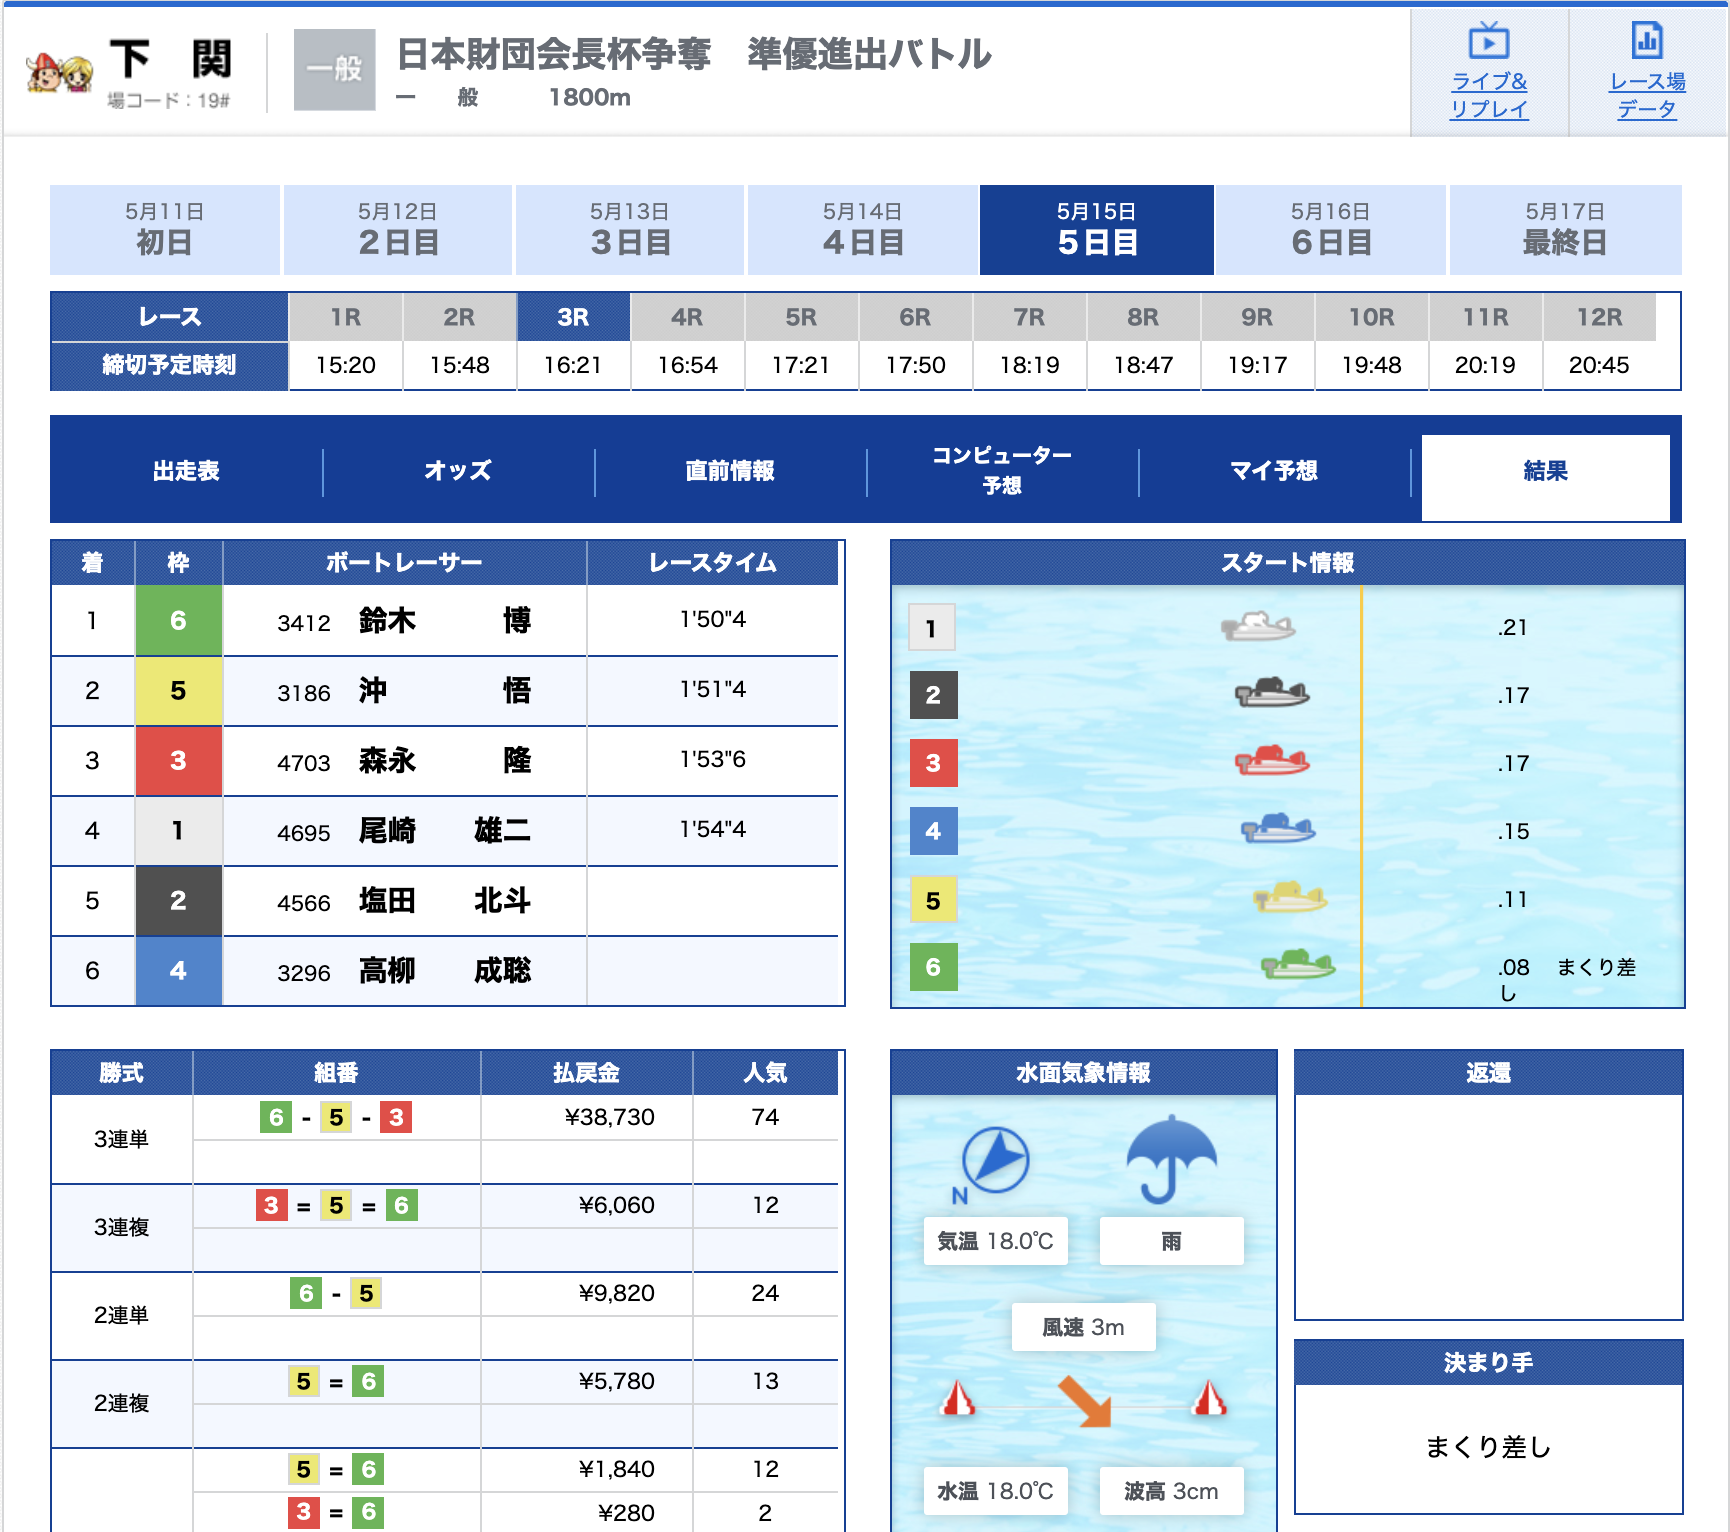This screenshot has width=1730, height=1532.
Task: Click the green boat 6 icon
Action: [x=1297, y=965]
